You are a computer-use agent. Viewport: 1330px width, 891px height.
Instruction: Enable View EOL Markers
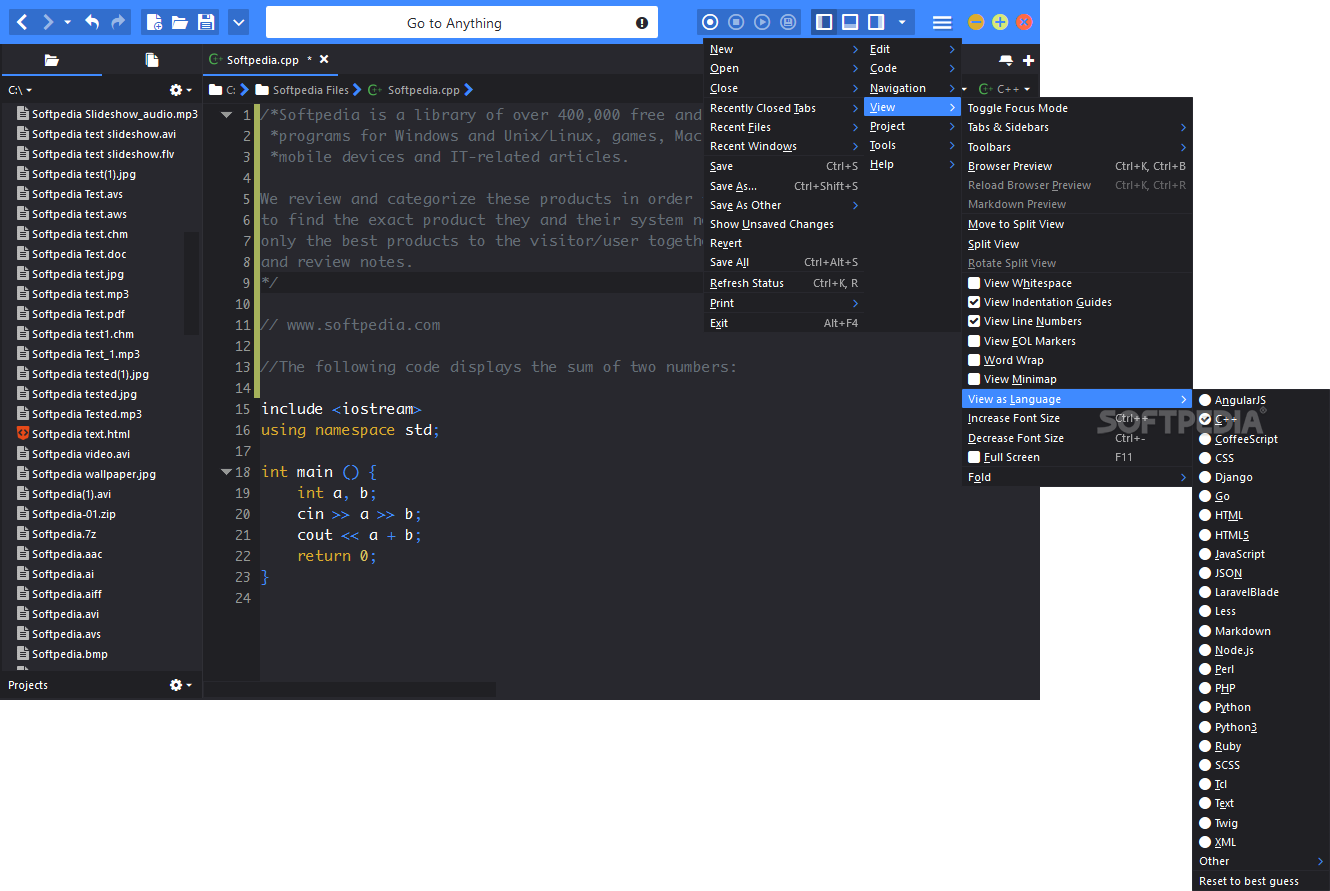point(974,341)
